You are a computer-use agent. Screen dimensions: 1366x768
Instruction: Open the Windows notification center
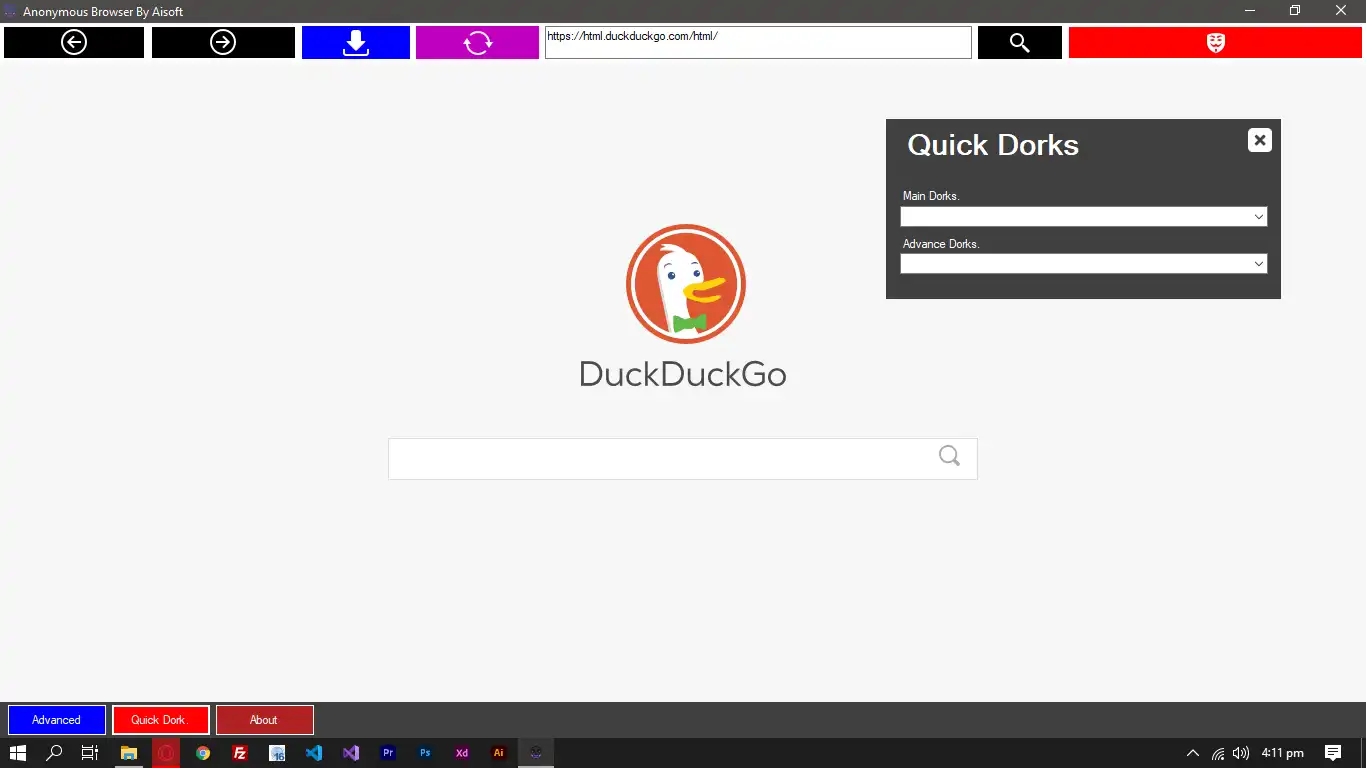[x=1333, y=753]
